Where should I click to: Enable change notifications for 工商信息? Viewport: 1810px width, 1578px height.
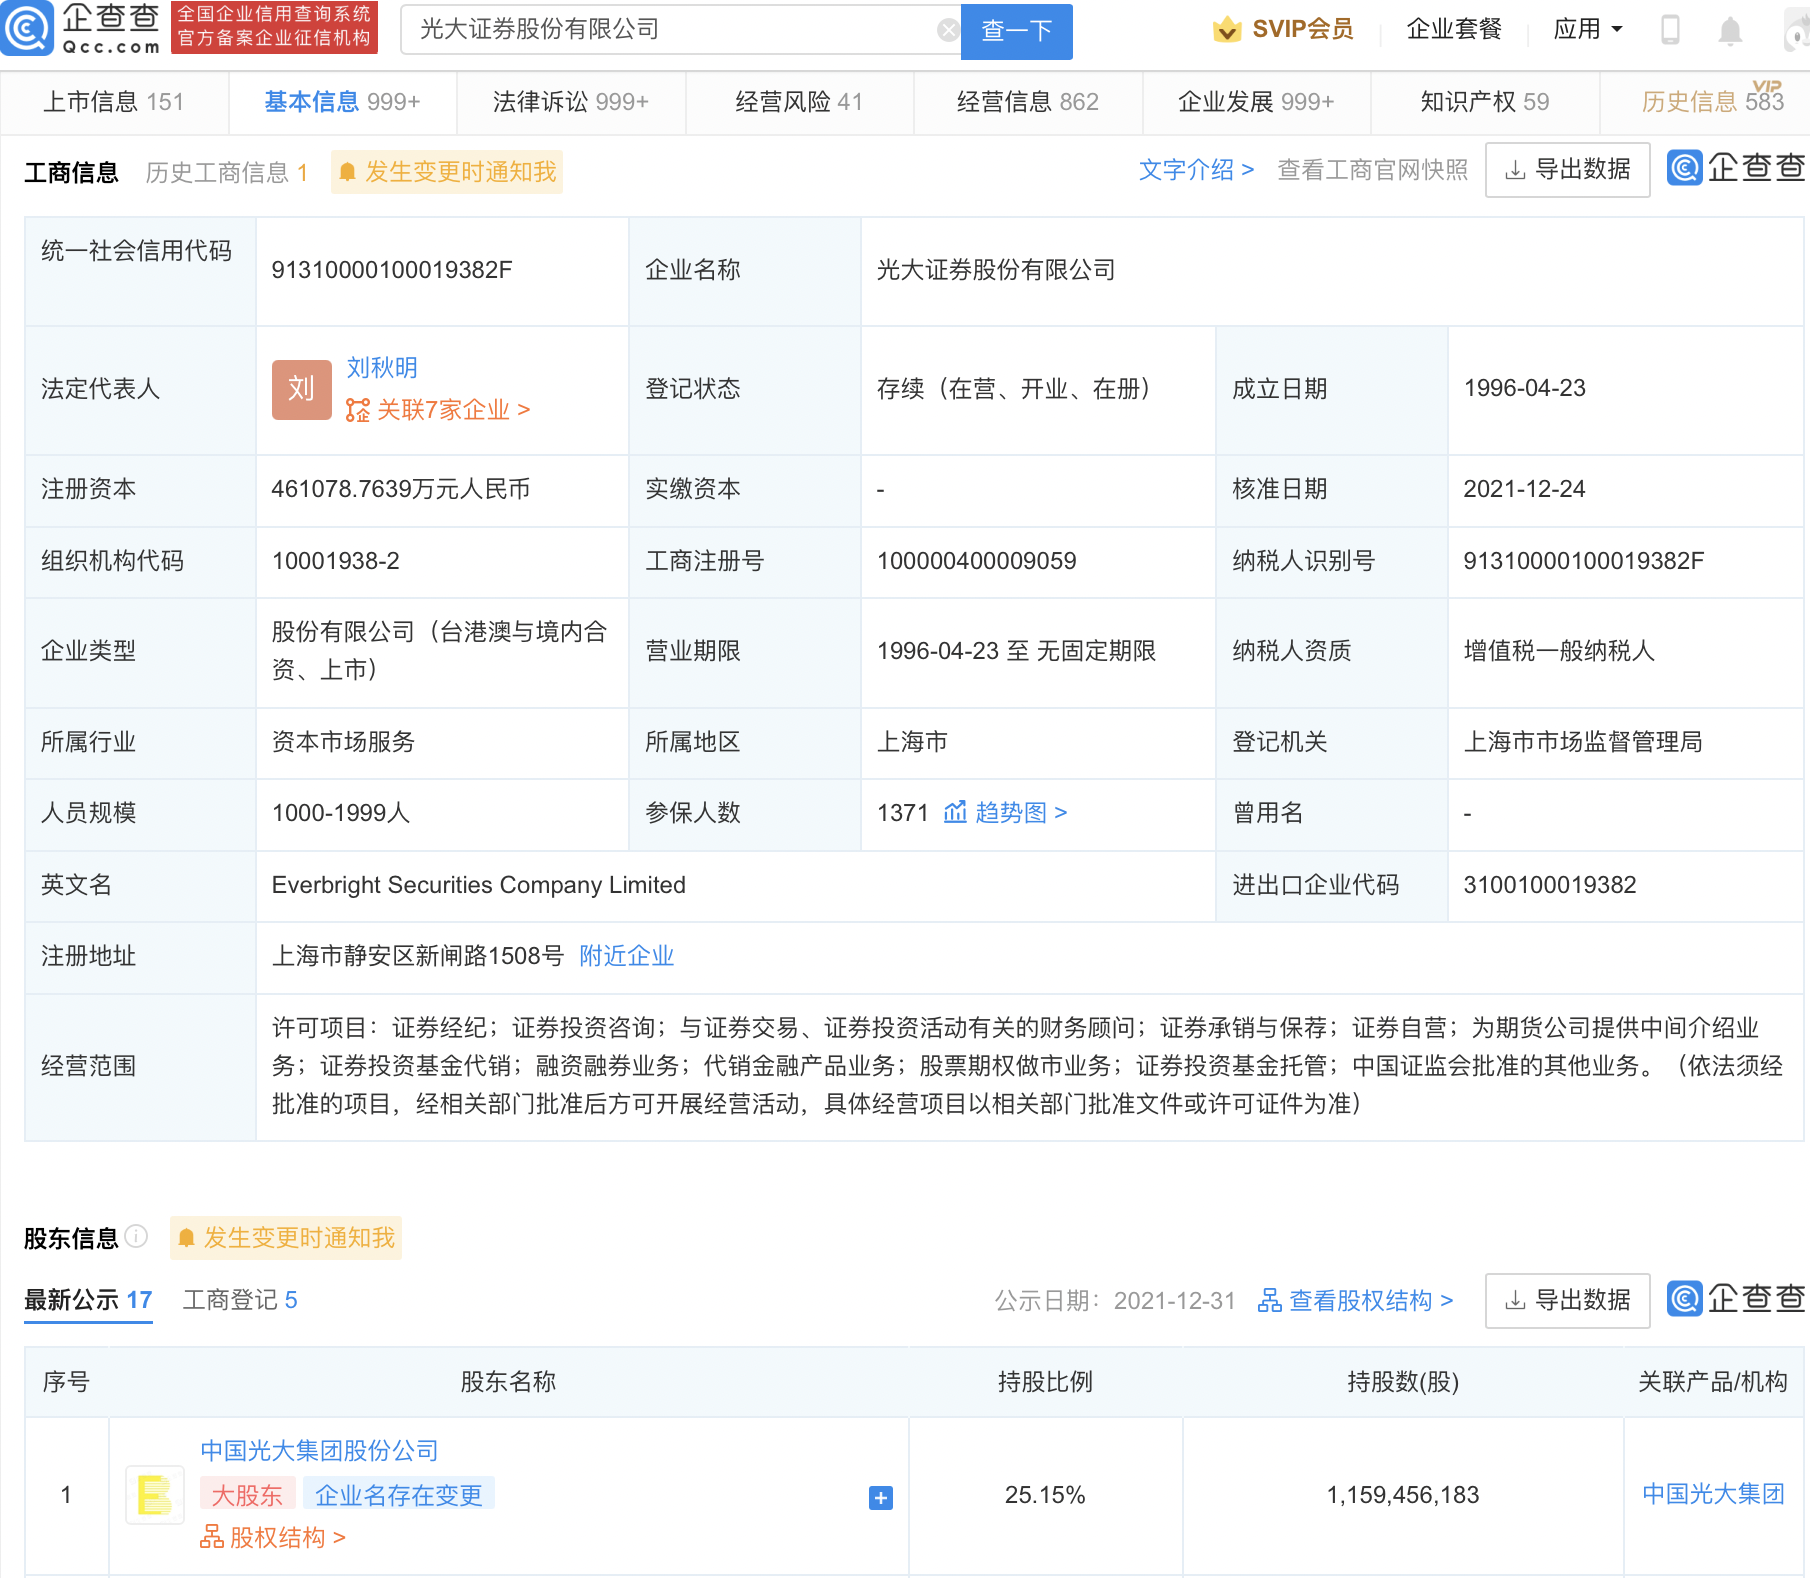click(447, 172)
